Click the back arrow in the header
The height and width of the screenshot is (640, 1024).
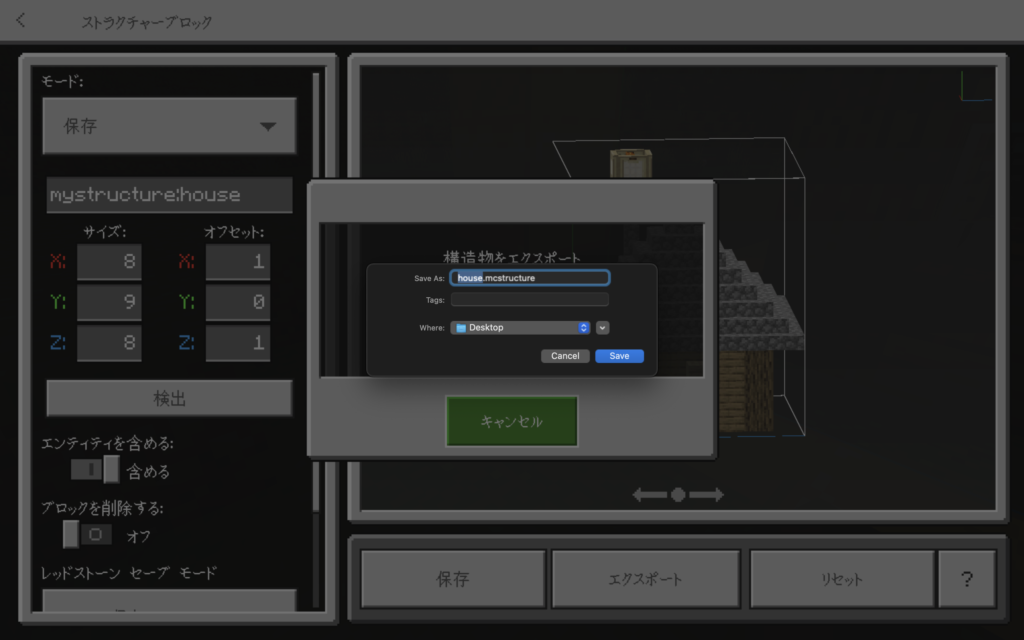(x=21, y=20)
